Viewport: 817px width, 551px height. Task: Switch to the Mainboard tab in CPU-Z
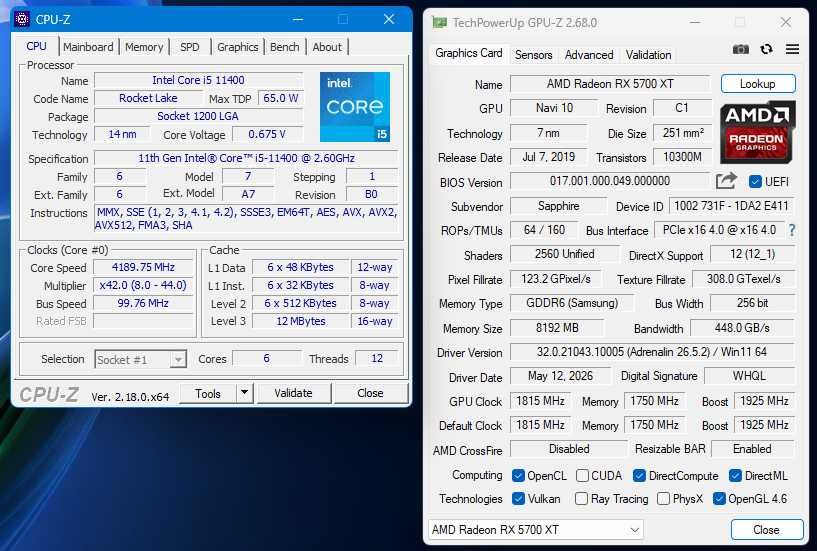pyautogui.click(x=88, y=47)
